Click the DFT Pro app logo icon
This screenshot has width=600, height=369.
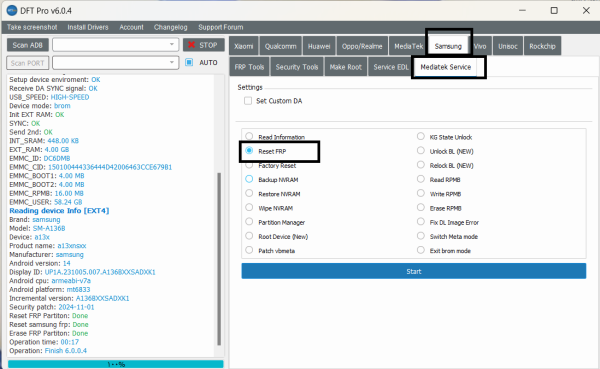pos(12,10)
